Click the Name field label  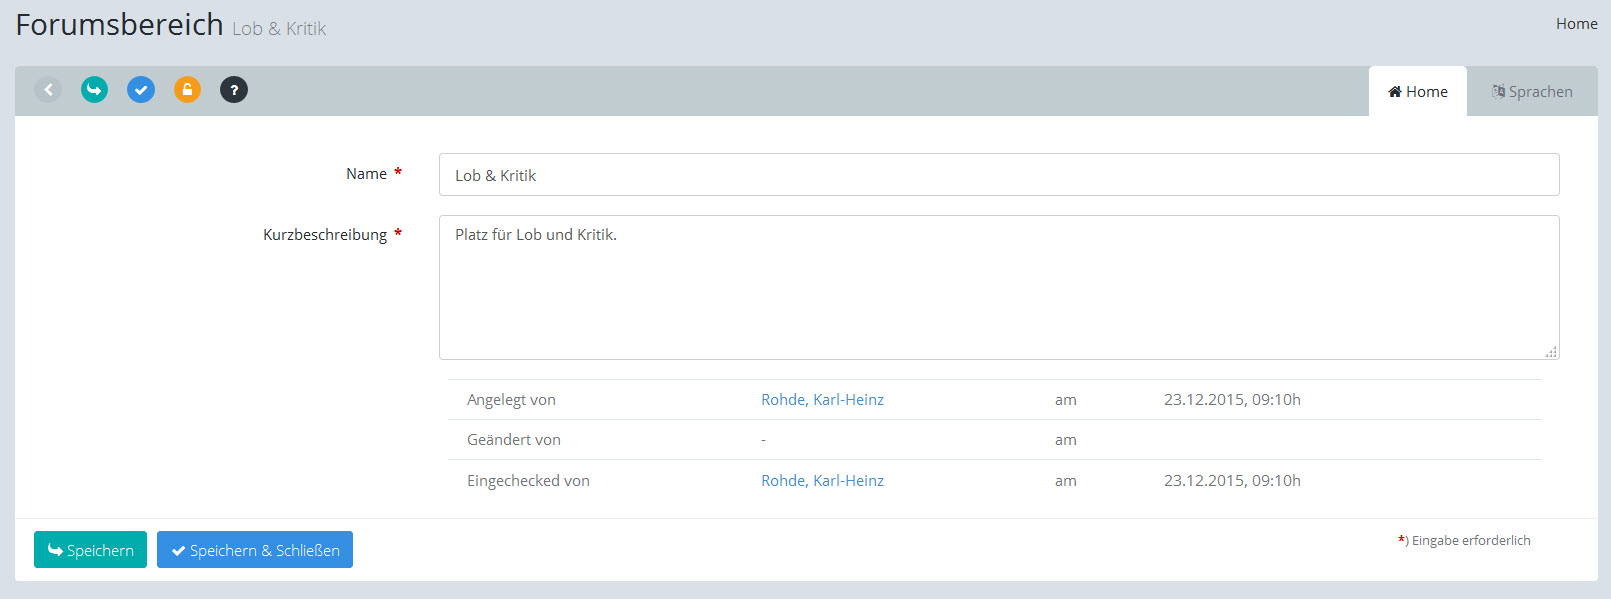tap(366, 174)
